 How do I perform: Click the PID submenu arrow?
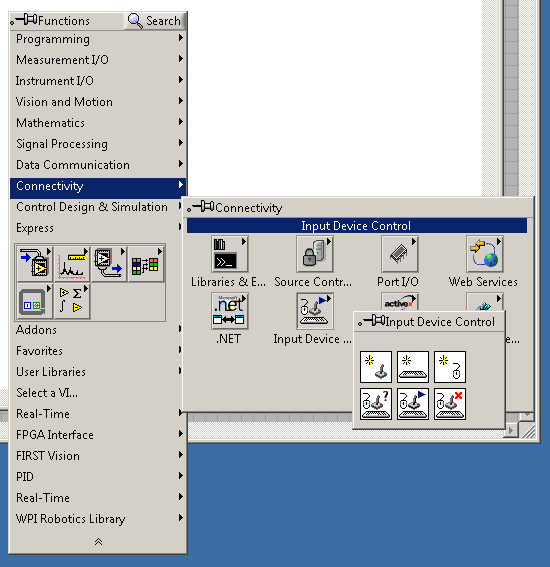click(181, 476)
